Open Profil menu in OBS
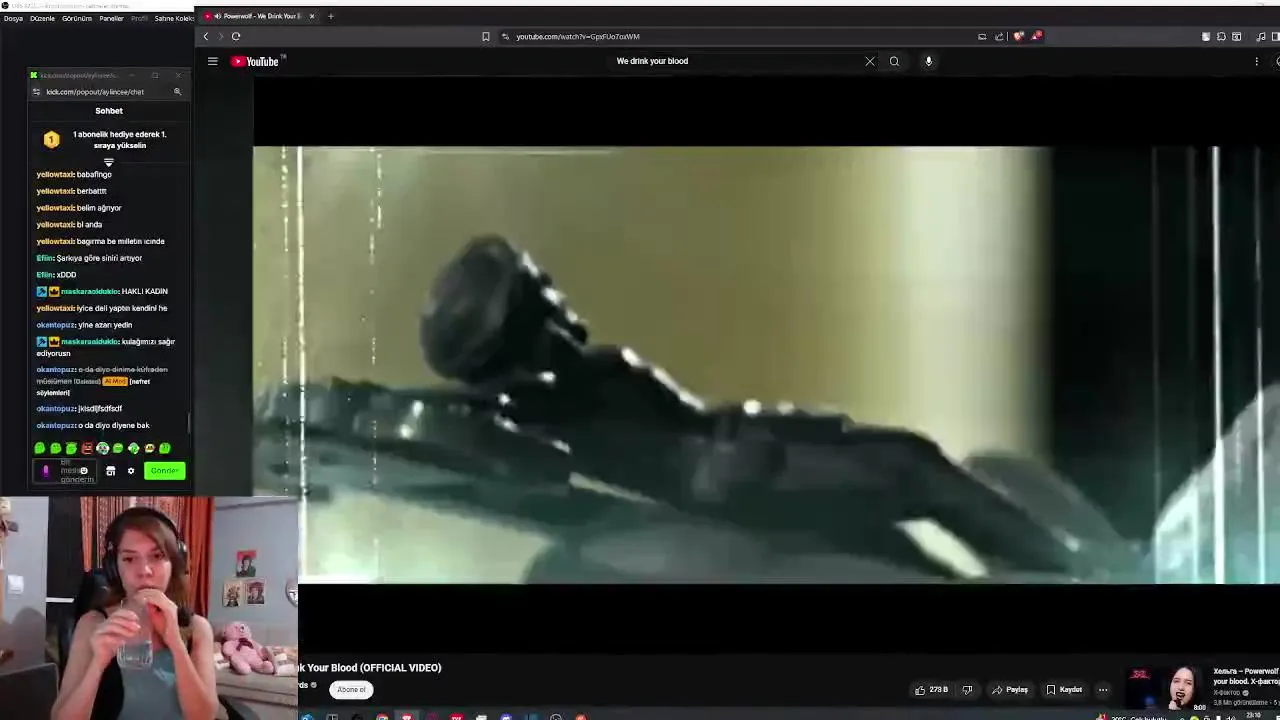This screenshot has width=1280, height=720. click(139, 18)
